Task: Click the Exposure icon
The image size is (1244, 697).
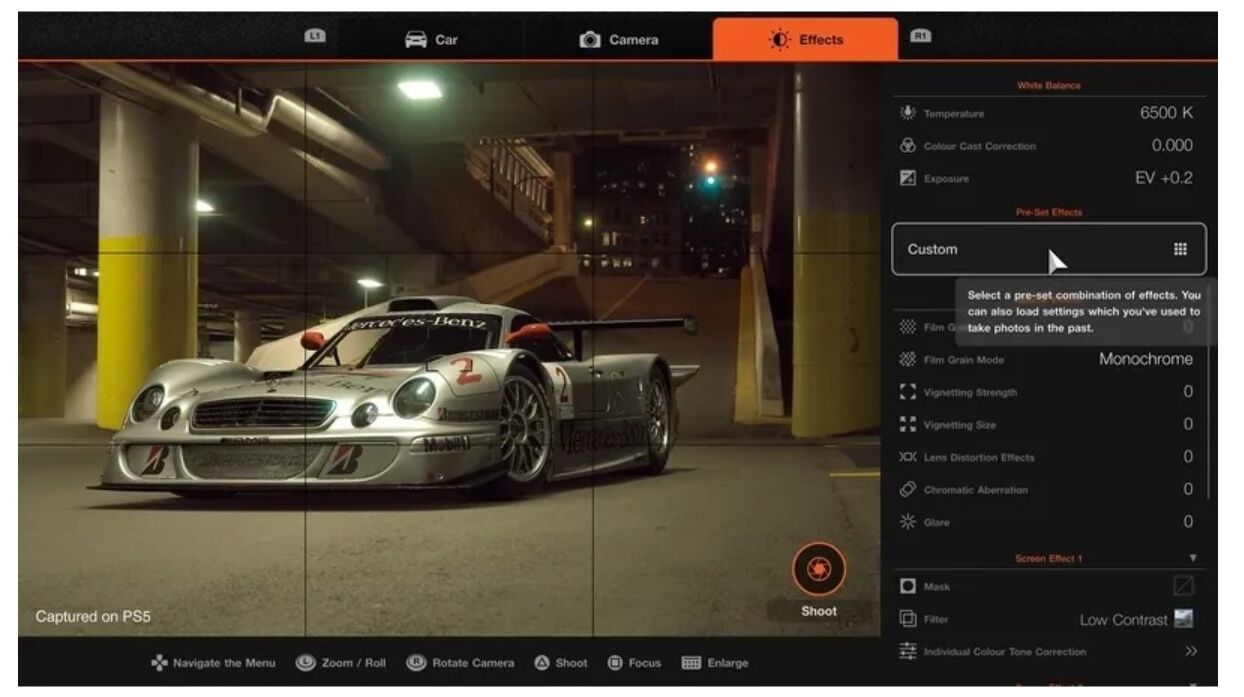Action: [908, 178]
